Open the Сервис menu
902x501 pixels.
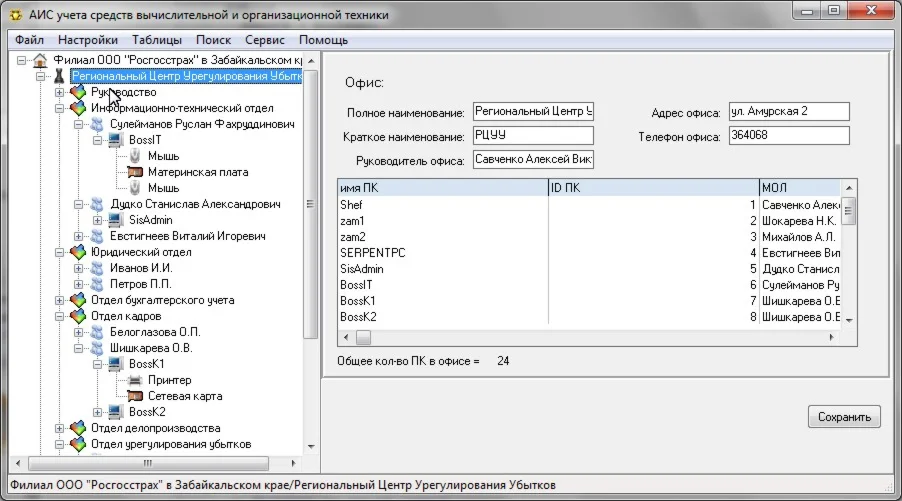click(x=264, y=40)
